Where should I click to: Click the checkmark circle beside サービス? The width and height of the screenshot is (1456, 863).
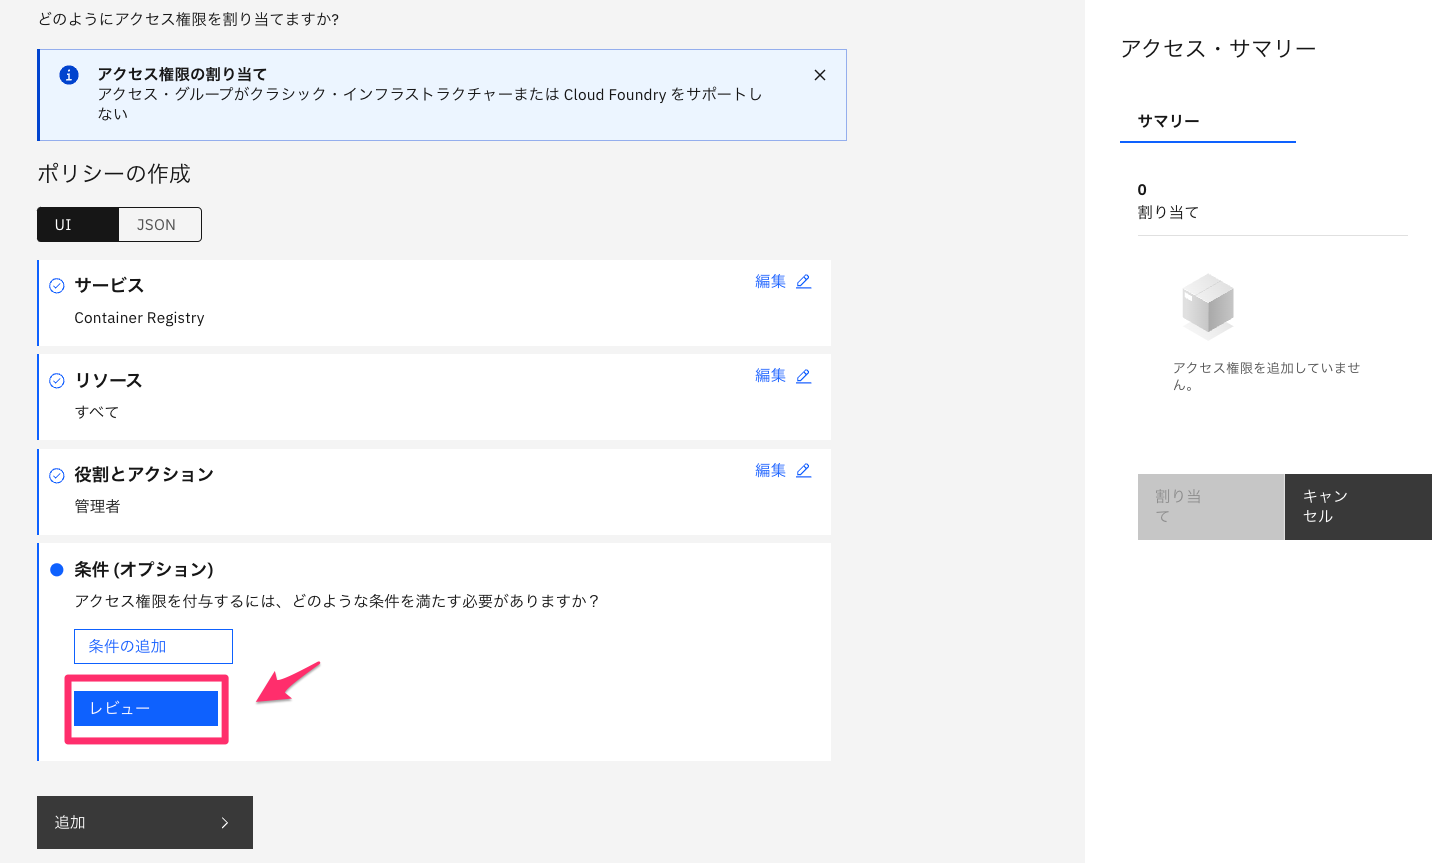[57, 284]
